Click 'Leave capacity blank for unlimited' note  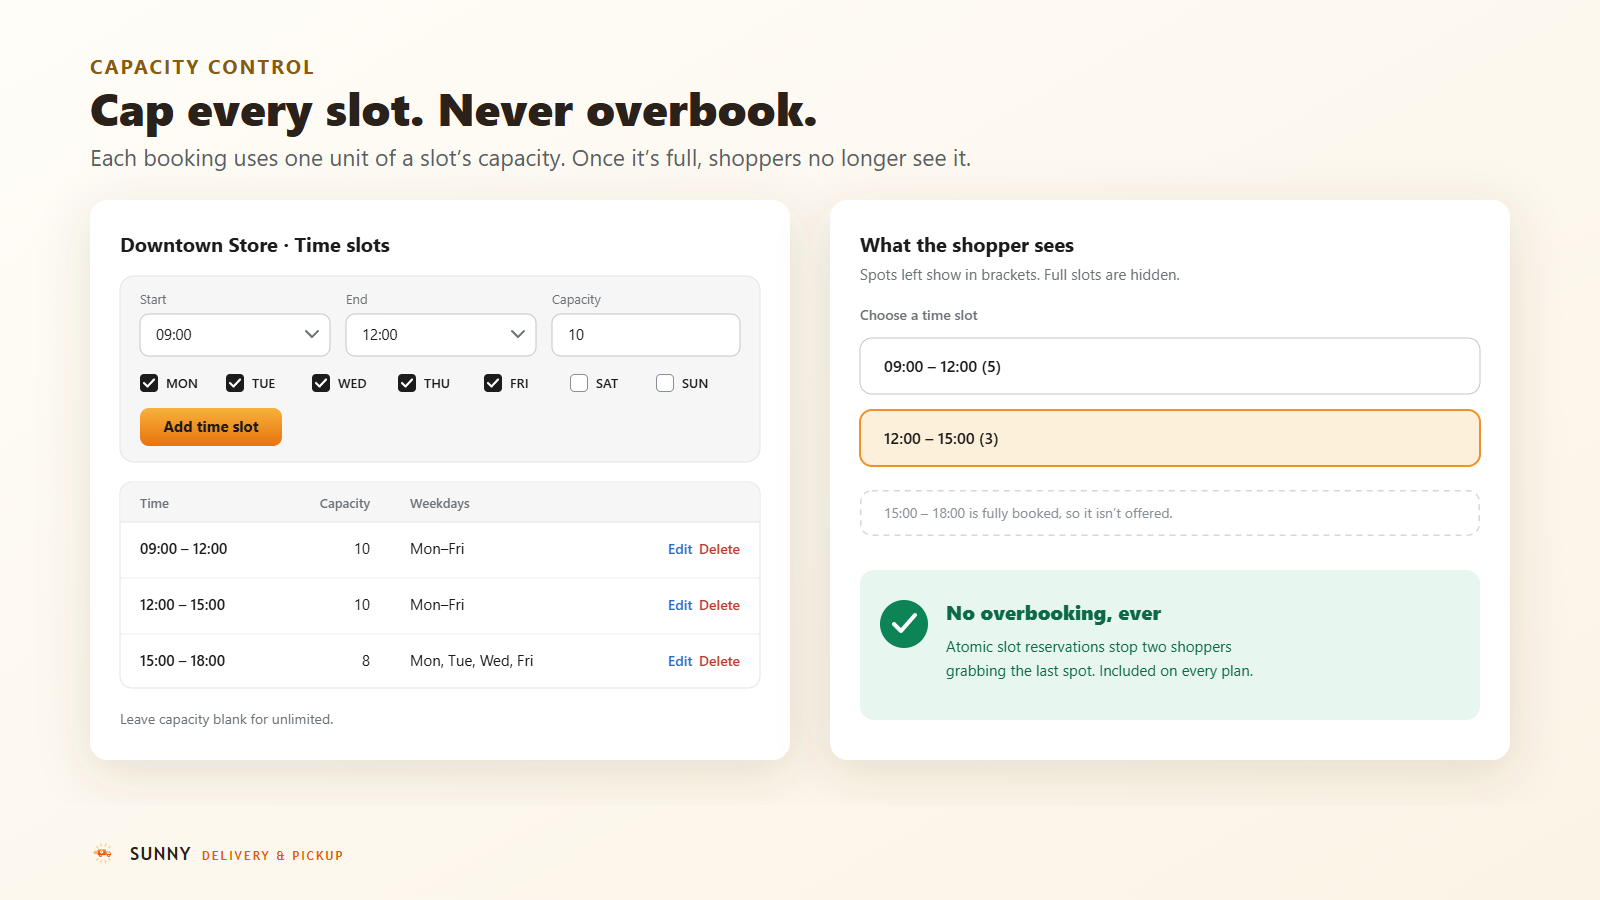point(227,719)
